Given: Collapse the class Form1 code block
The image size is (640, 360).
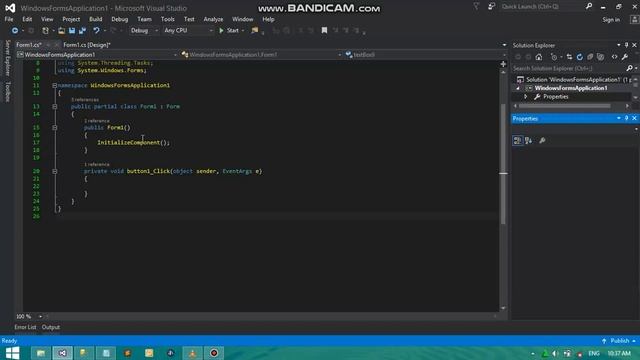Looking at the screenshot, I should pyautogui.click(x=54, y=107).
